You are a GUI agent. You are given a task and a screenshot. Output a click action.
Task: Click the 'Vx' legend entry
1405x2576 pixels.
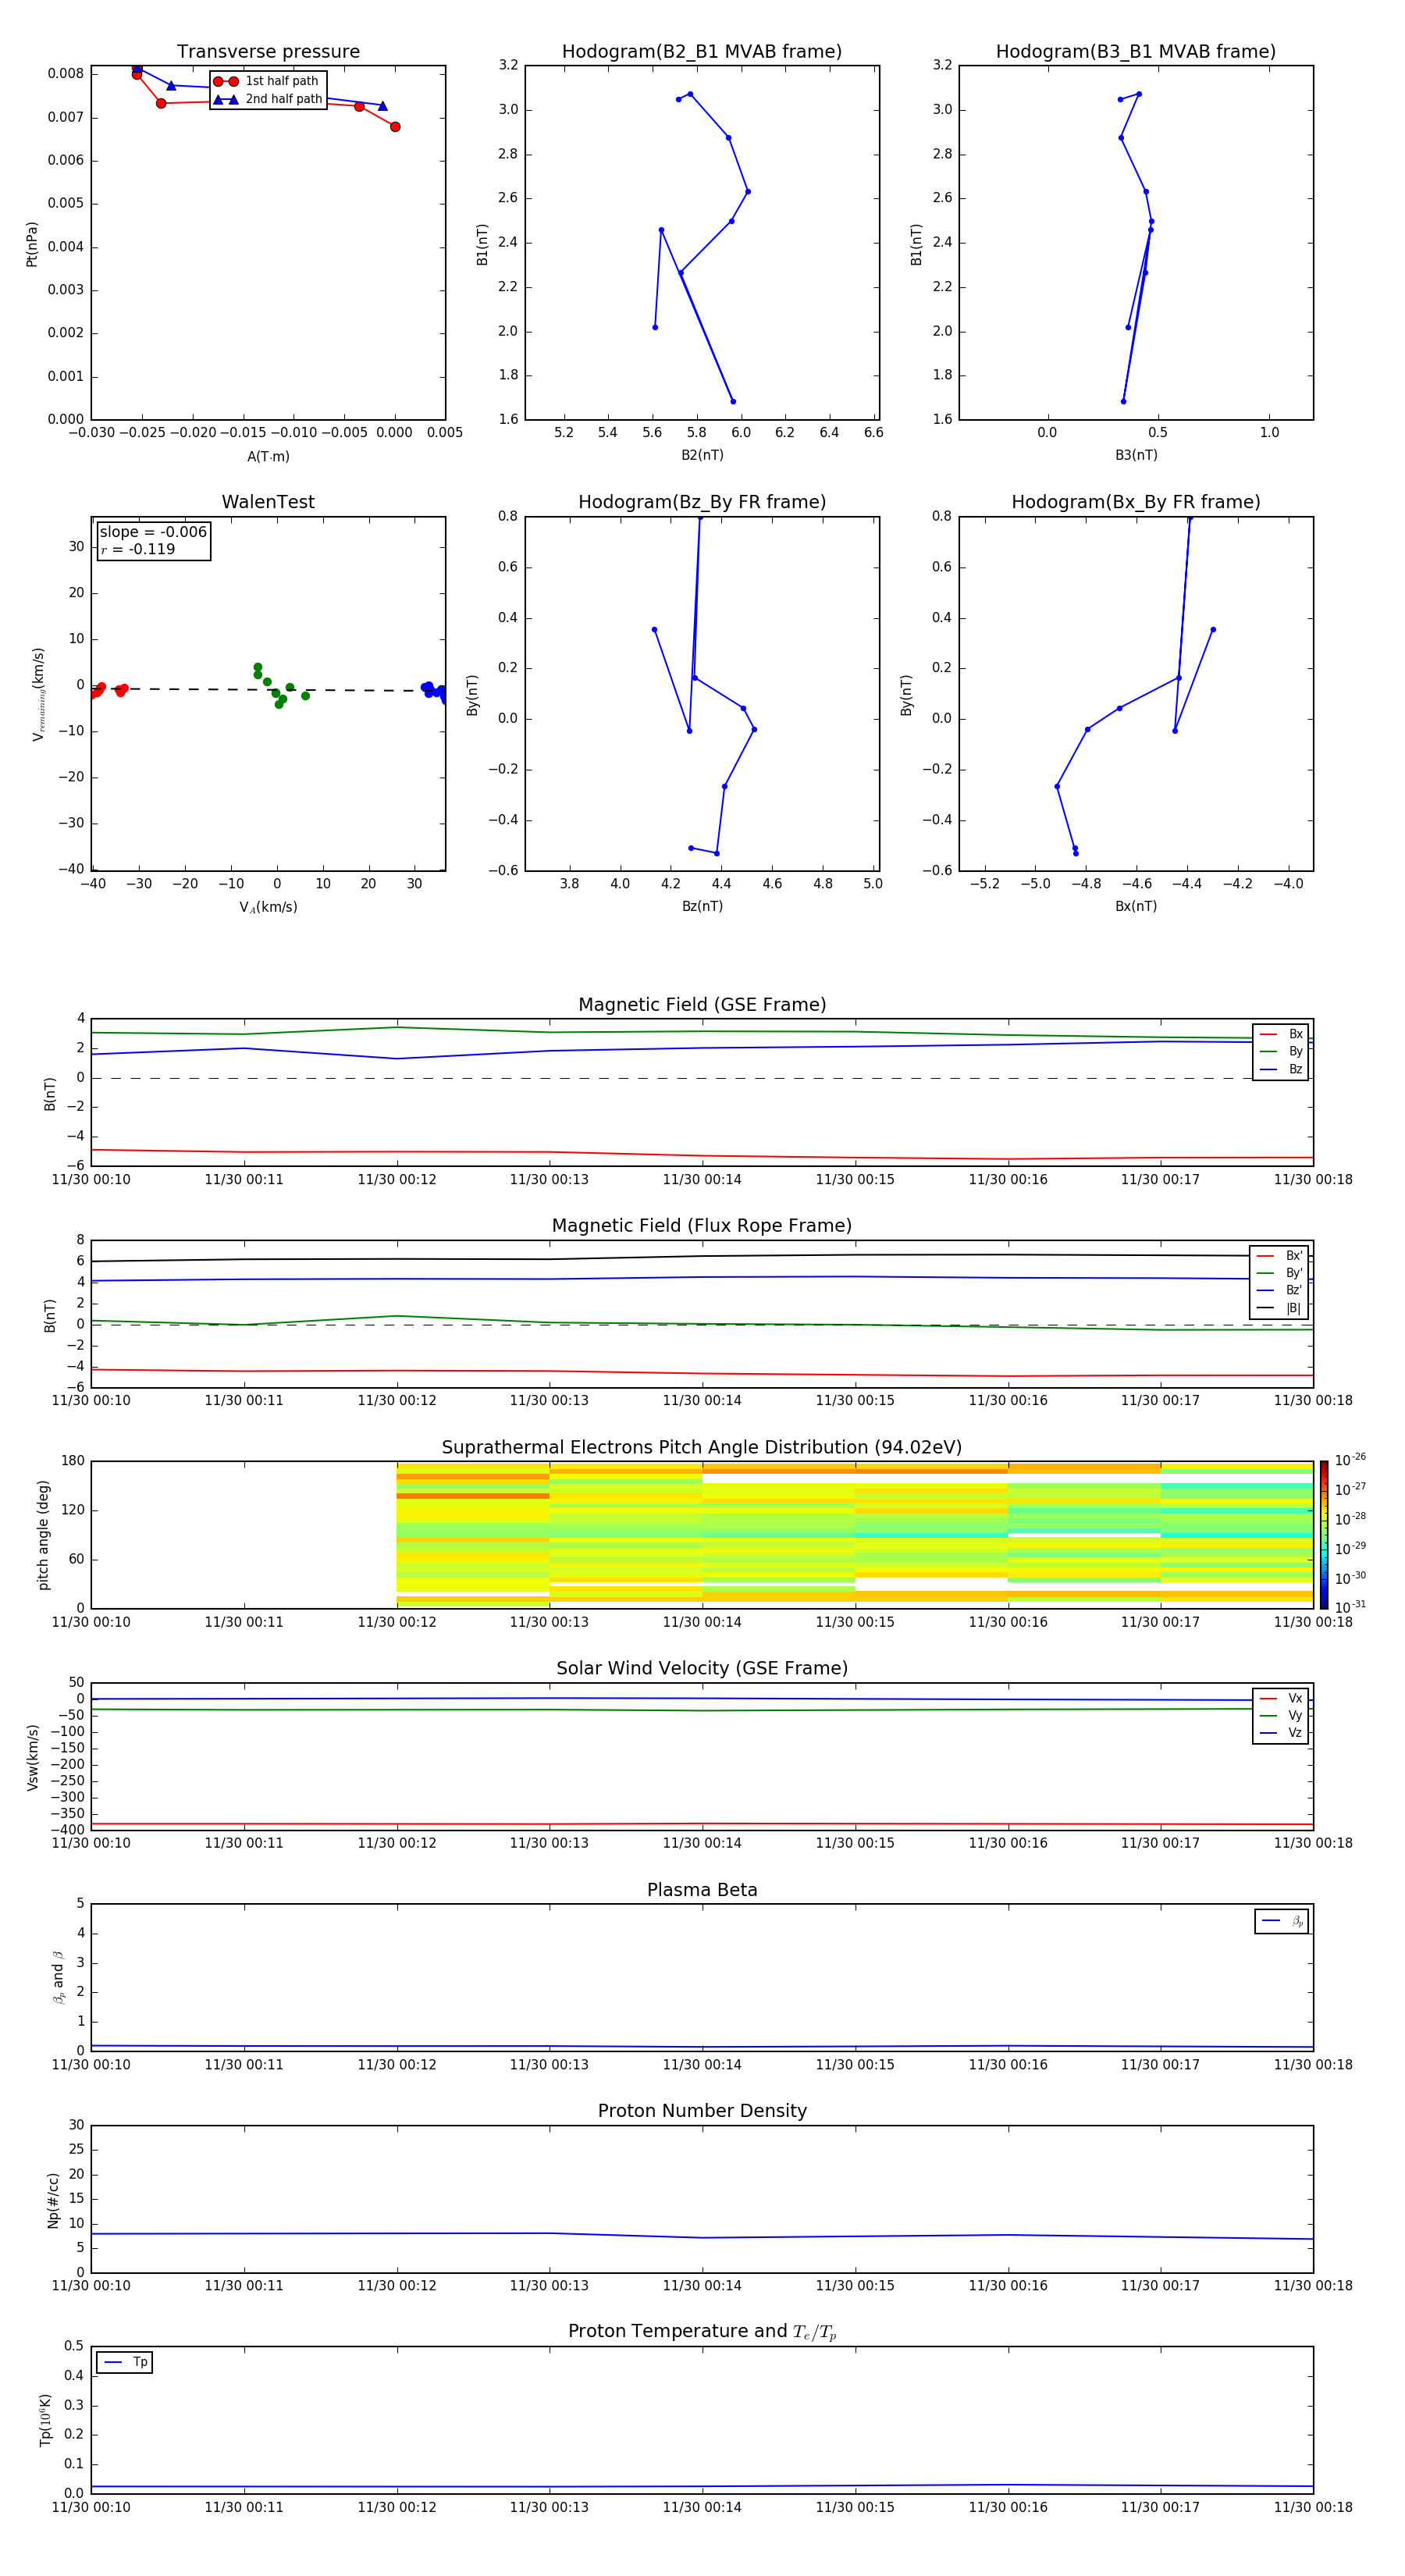click(x=1281, y=1698)
